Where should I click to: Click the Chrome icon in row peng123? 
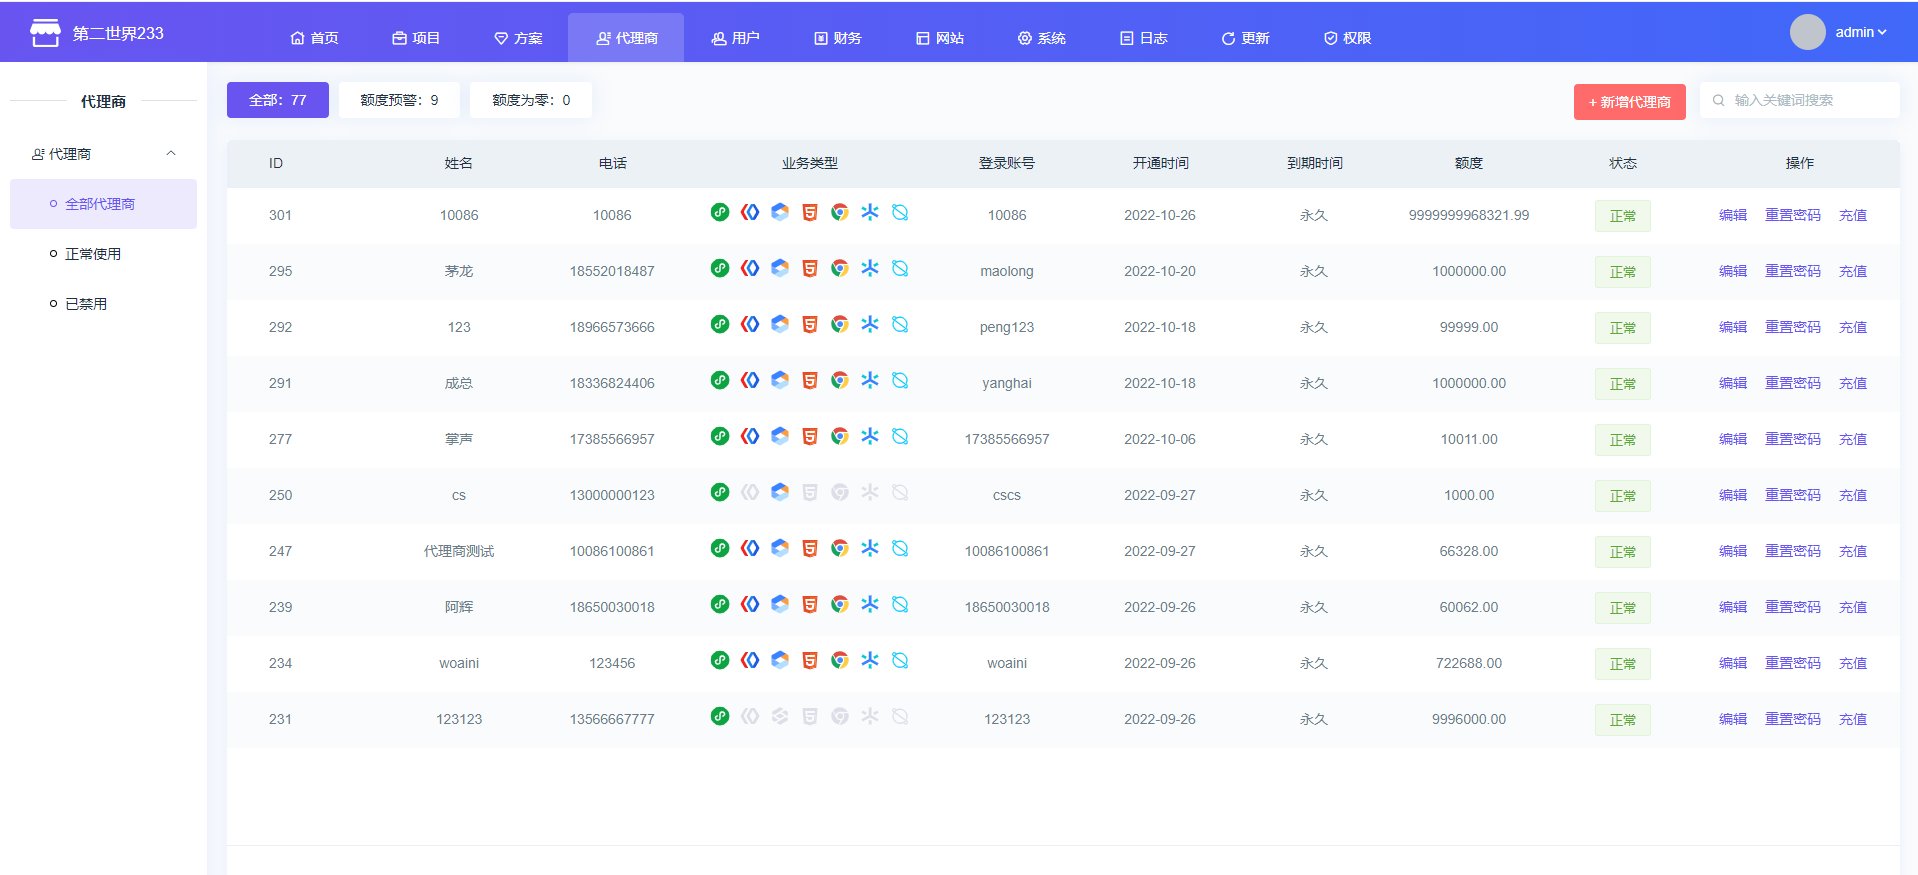pyautogui.click(x=840, y=324)
